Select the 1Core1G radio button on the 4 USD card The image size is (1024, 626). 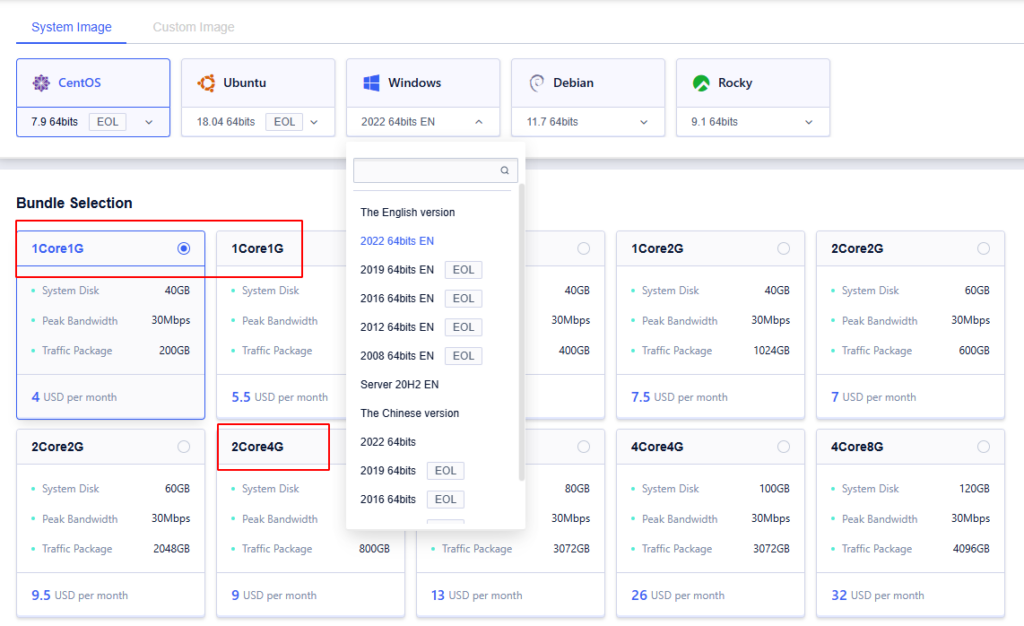click(184, 248)
